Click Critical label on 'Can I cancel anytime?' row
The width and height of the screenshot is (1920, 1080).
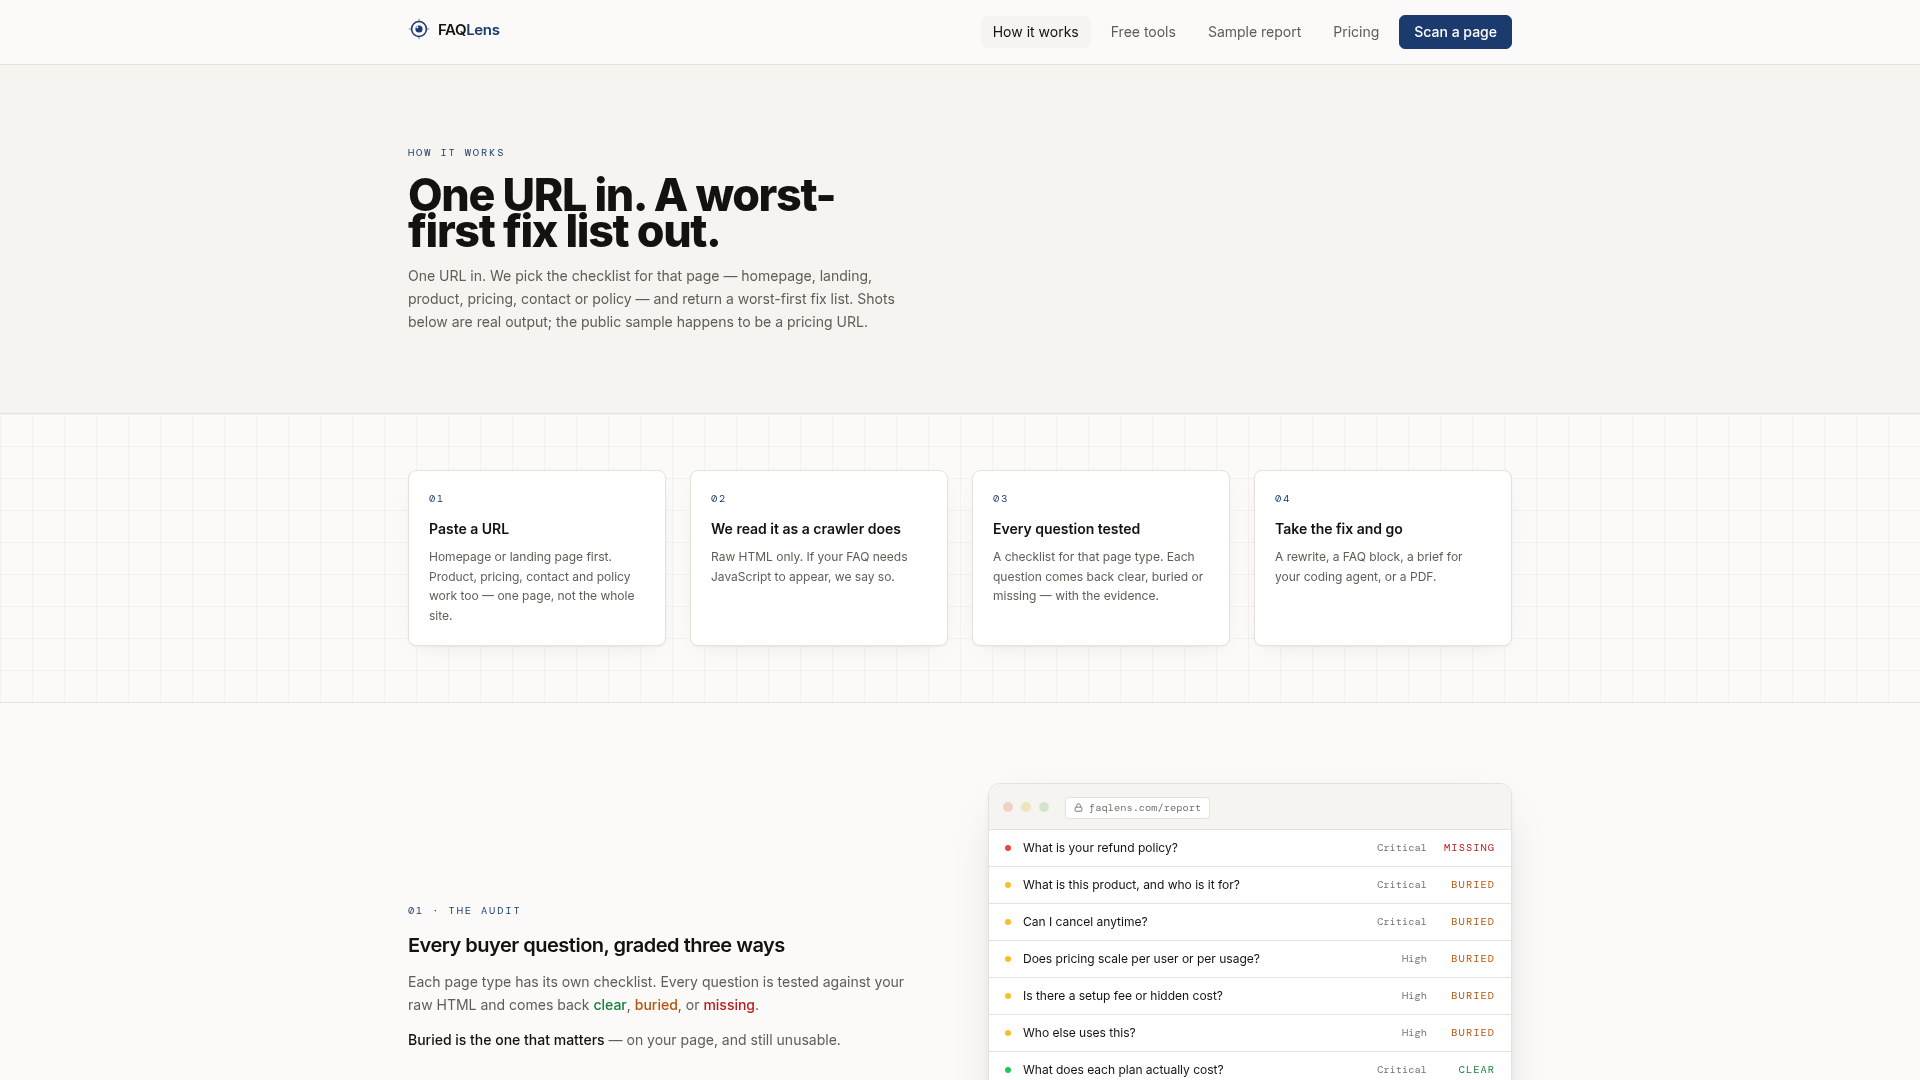tap(1401, 922)
